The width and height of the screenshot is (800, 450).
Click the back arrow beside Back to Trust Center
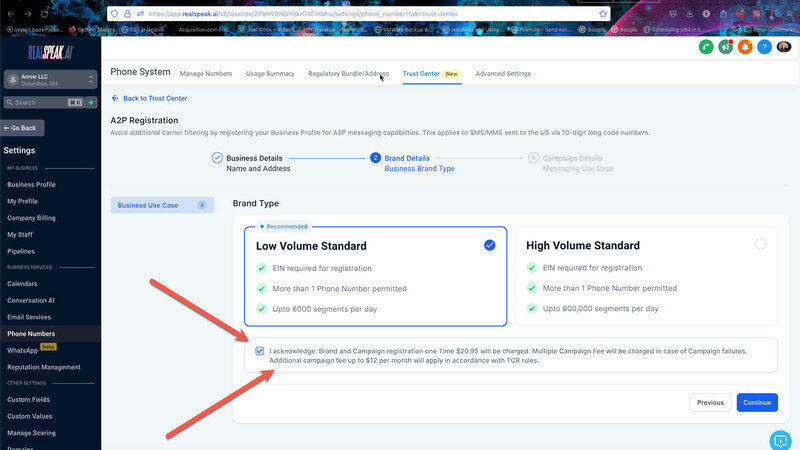pos(115,98)
